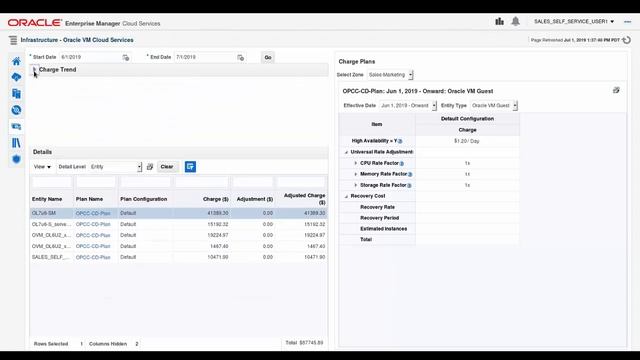Click the charge value 19224.97
Screen dimensions: 640x360
[218, 235]
